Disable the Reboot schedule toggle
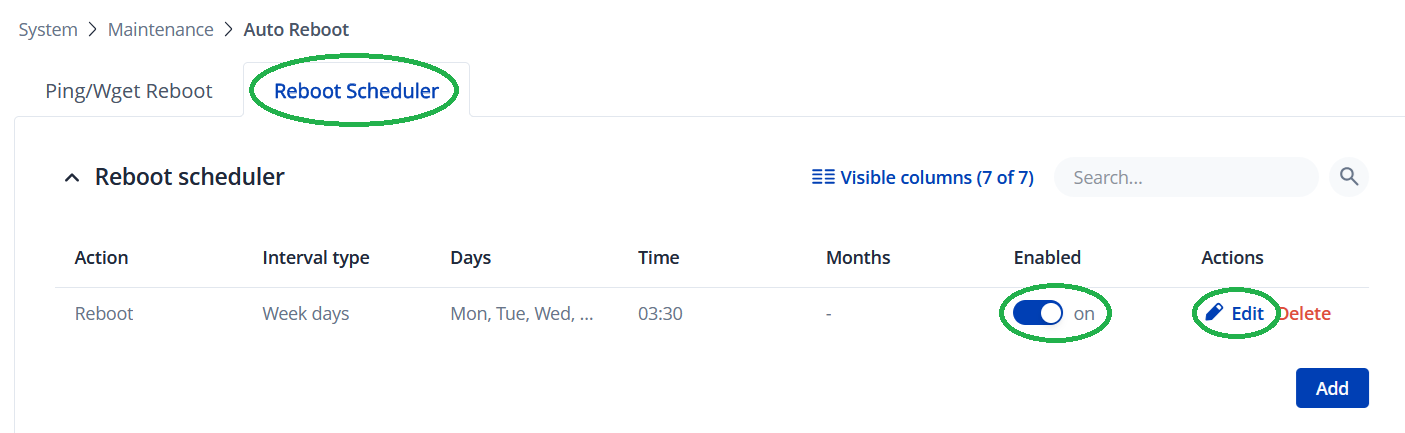Image resolution: width=1405 pixels, height=433 pixels. (1037, 313)
